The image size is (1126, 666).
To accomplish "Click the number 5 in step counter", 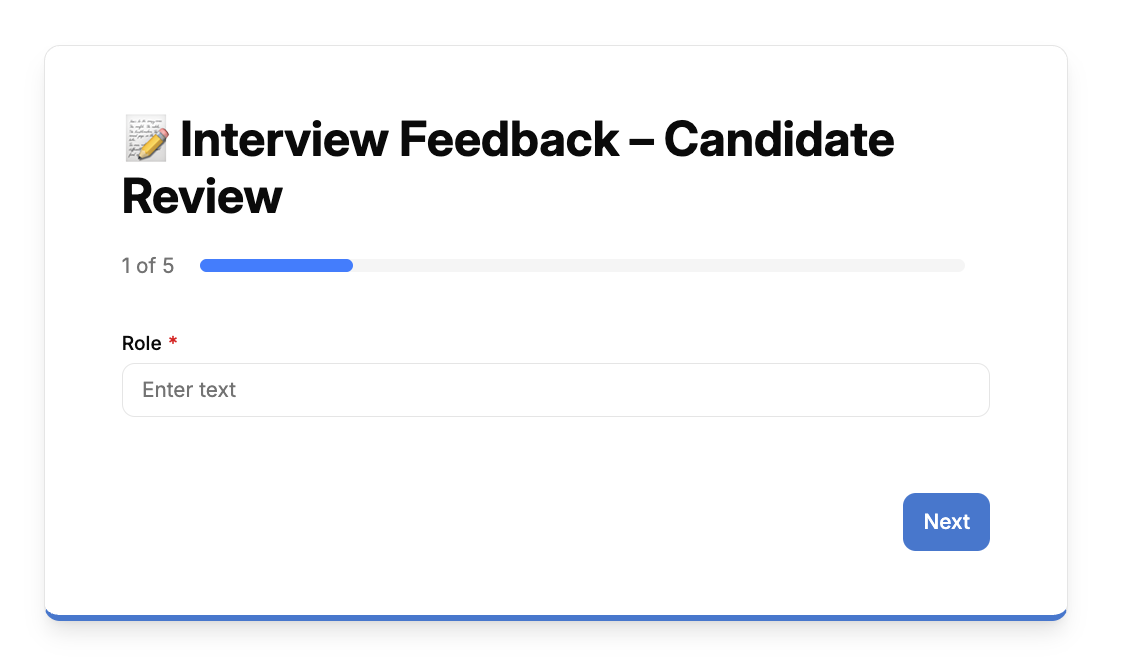I will coord(168,266).
